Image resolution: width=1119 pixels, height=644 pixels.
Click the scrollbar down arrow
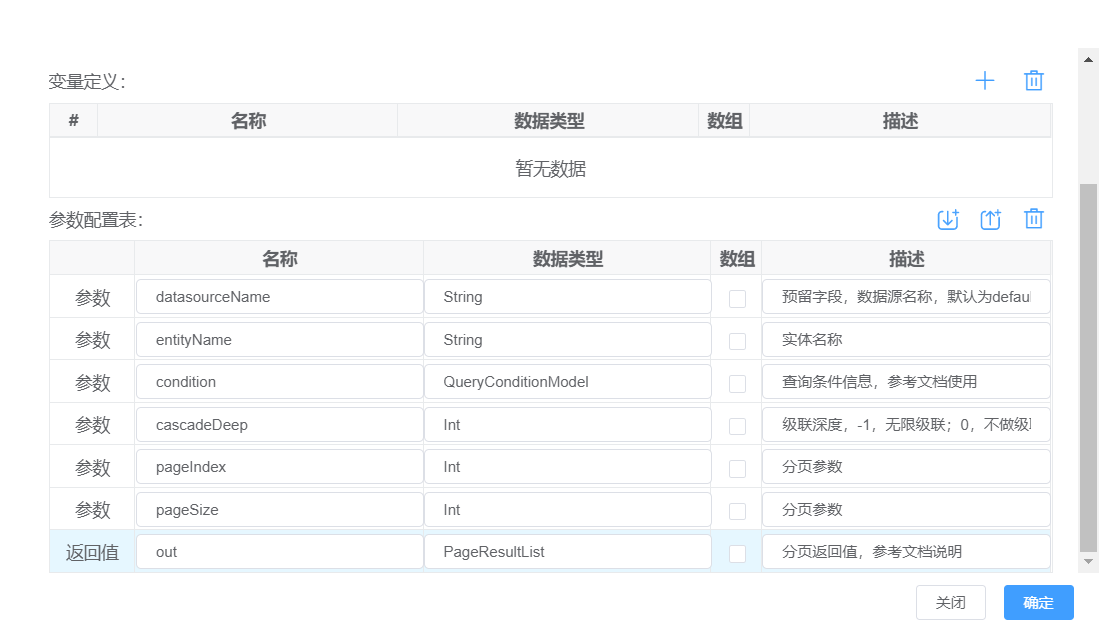[x=1089, y=562]
